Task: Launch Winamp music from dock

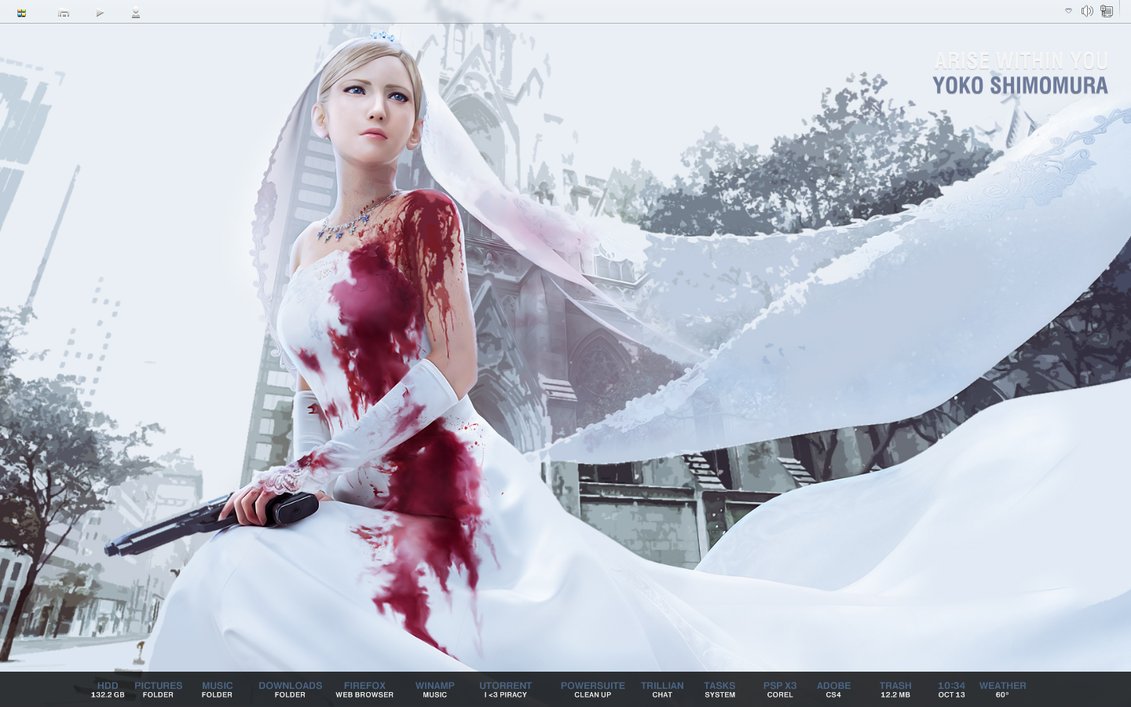Action: point(435,690)
